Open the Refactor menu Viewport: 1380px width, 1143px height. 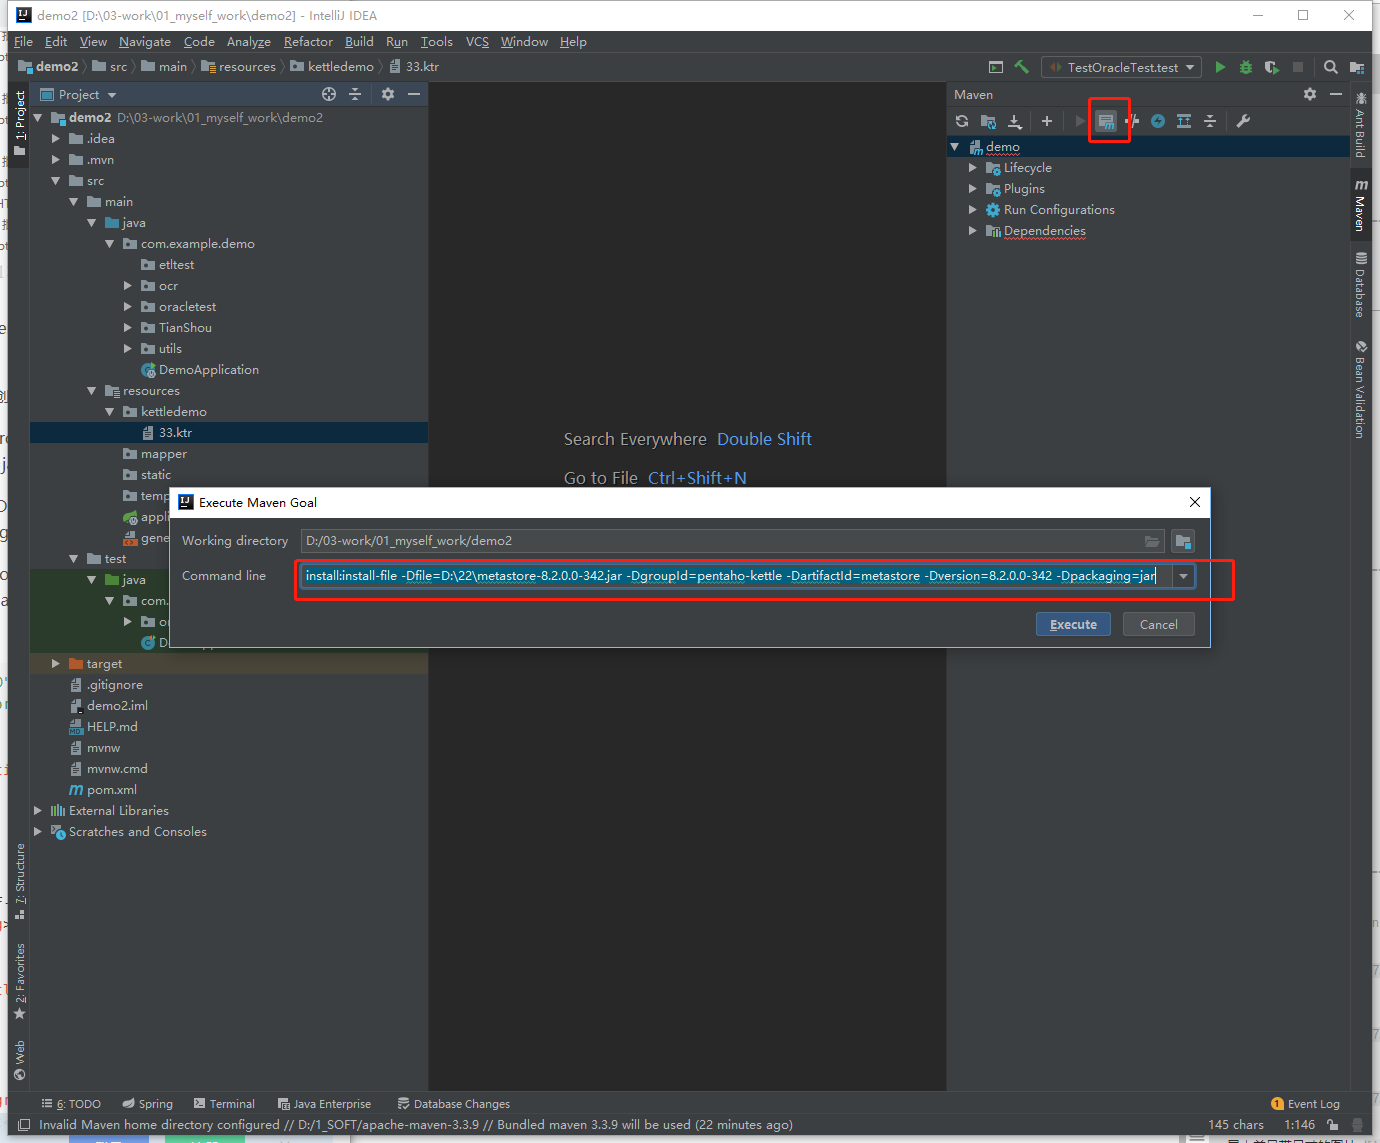coord(308,42)
